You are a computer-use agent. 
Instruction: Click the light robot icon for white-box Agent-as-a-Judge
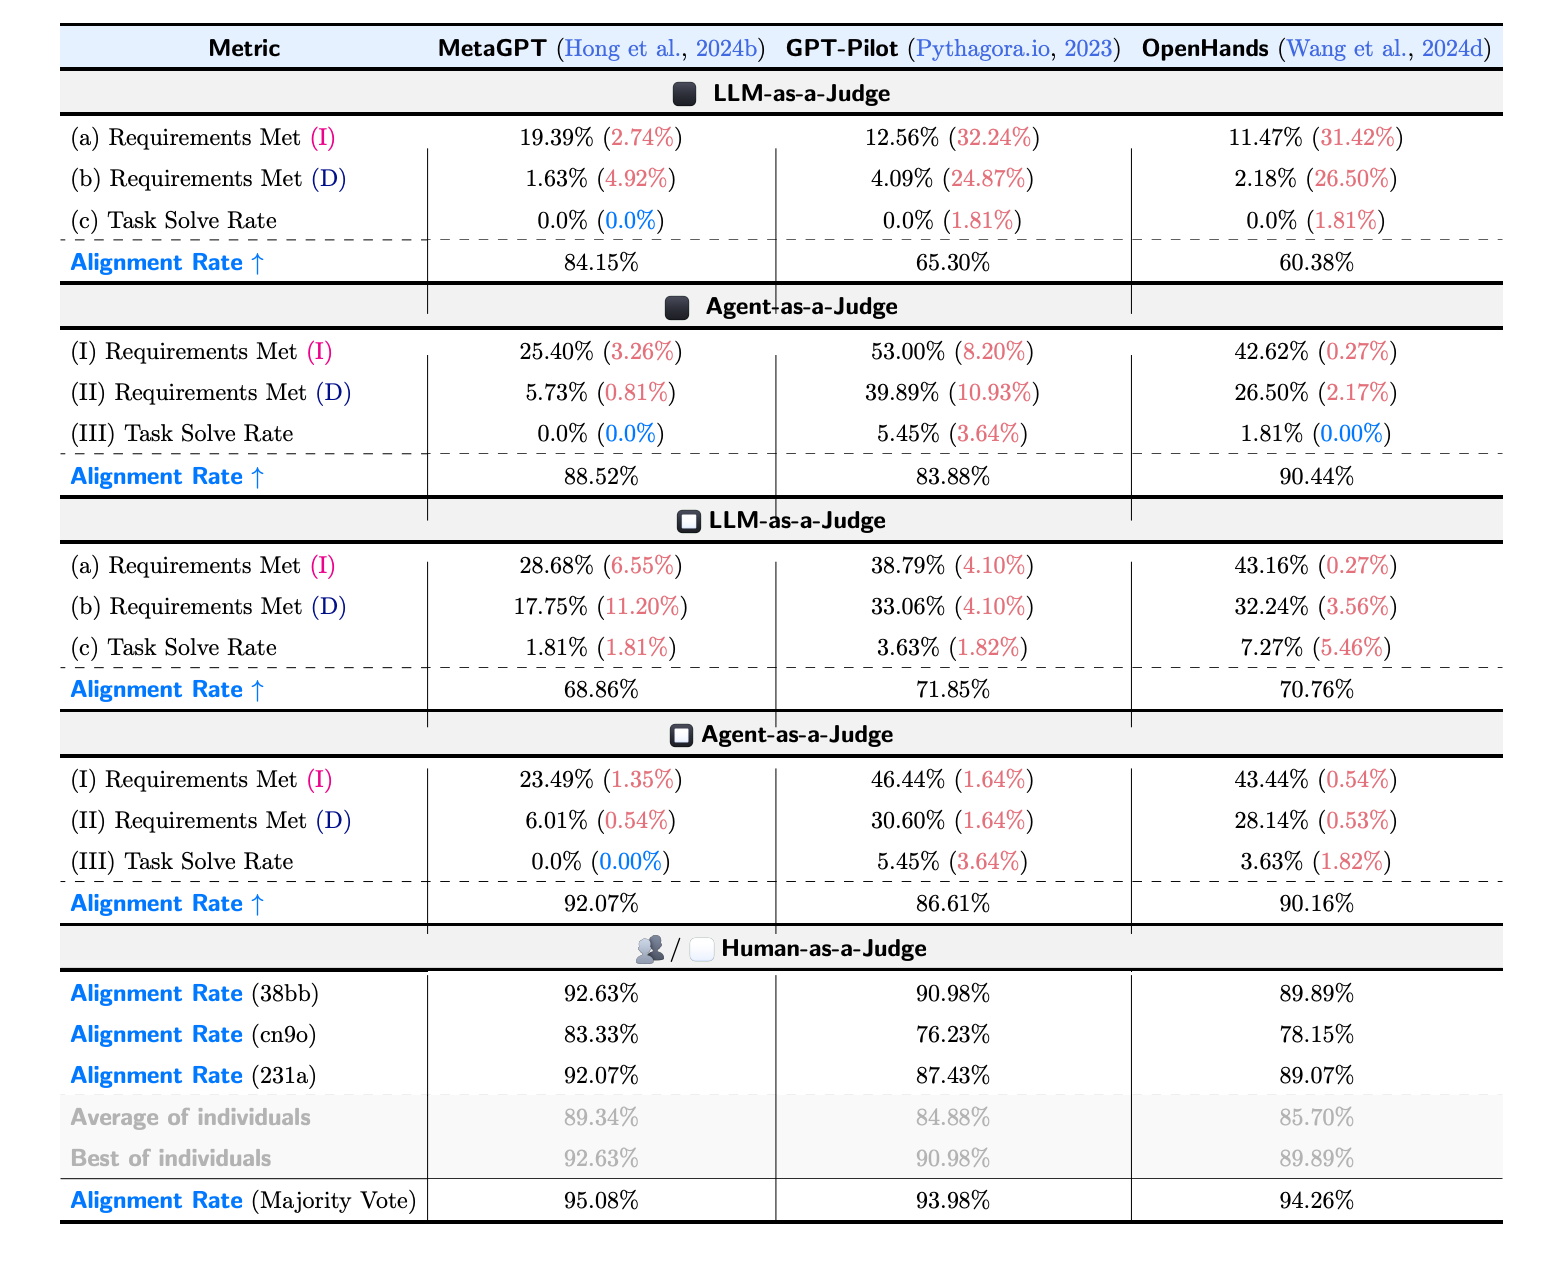pyautogui.click(x=681, y=734)
